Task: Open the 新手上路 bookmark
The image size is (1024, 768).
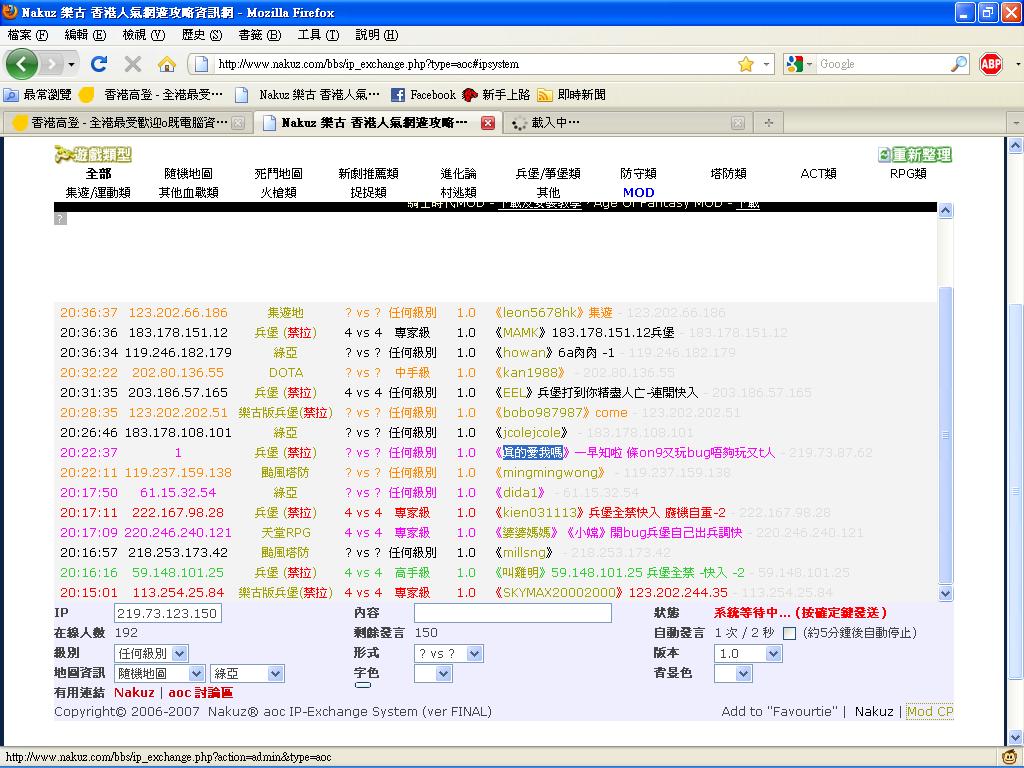Action: coord(496,95)
